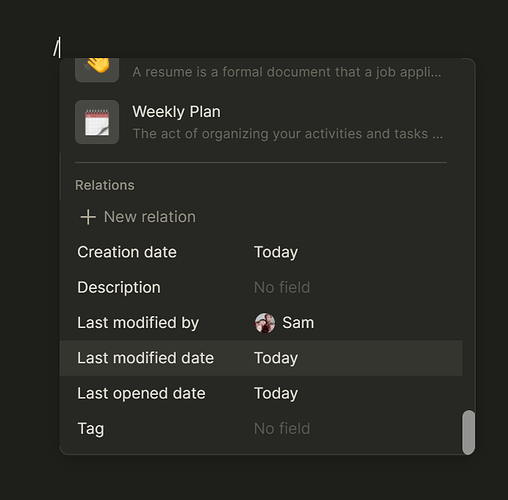The width and height of the screenshot is (508, 500).
Task: Click the popup's vertical scrollbar thumb
Action: [468, 432]
